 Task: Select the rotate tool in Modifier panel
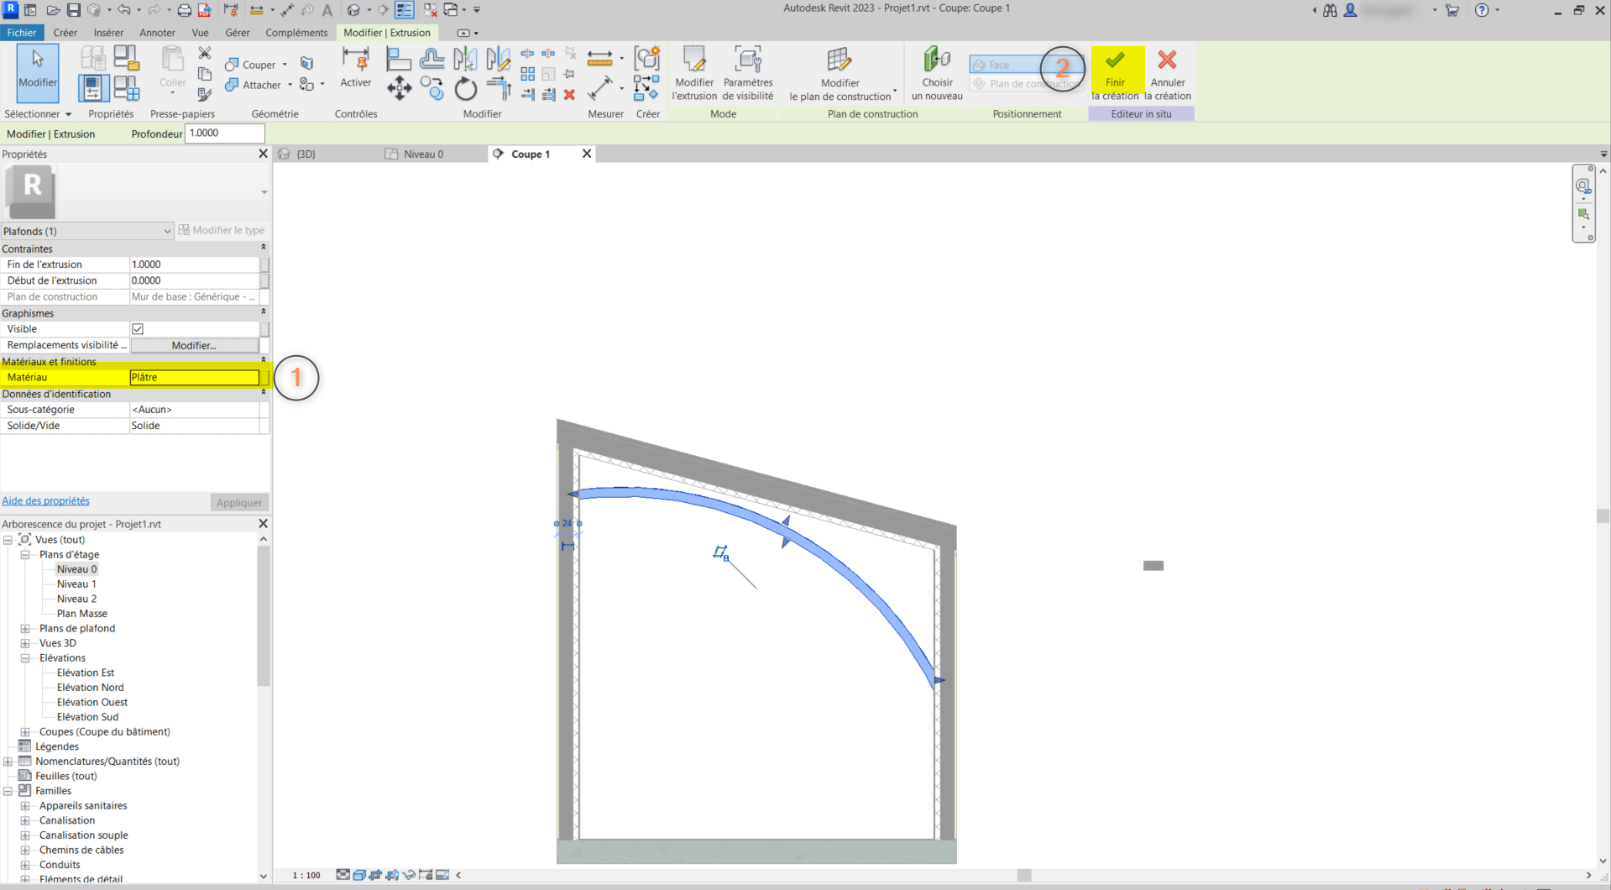pyautogui.click(x=466, y=90)
